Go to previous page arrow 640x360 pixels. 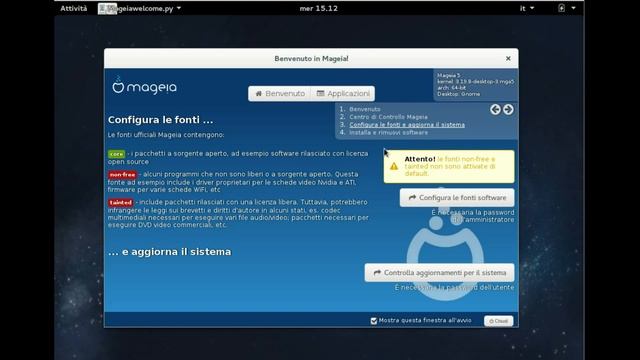point(495,109)
